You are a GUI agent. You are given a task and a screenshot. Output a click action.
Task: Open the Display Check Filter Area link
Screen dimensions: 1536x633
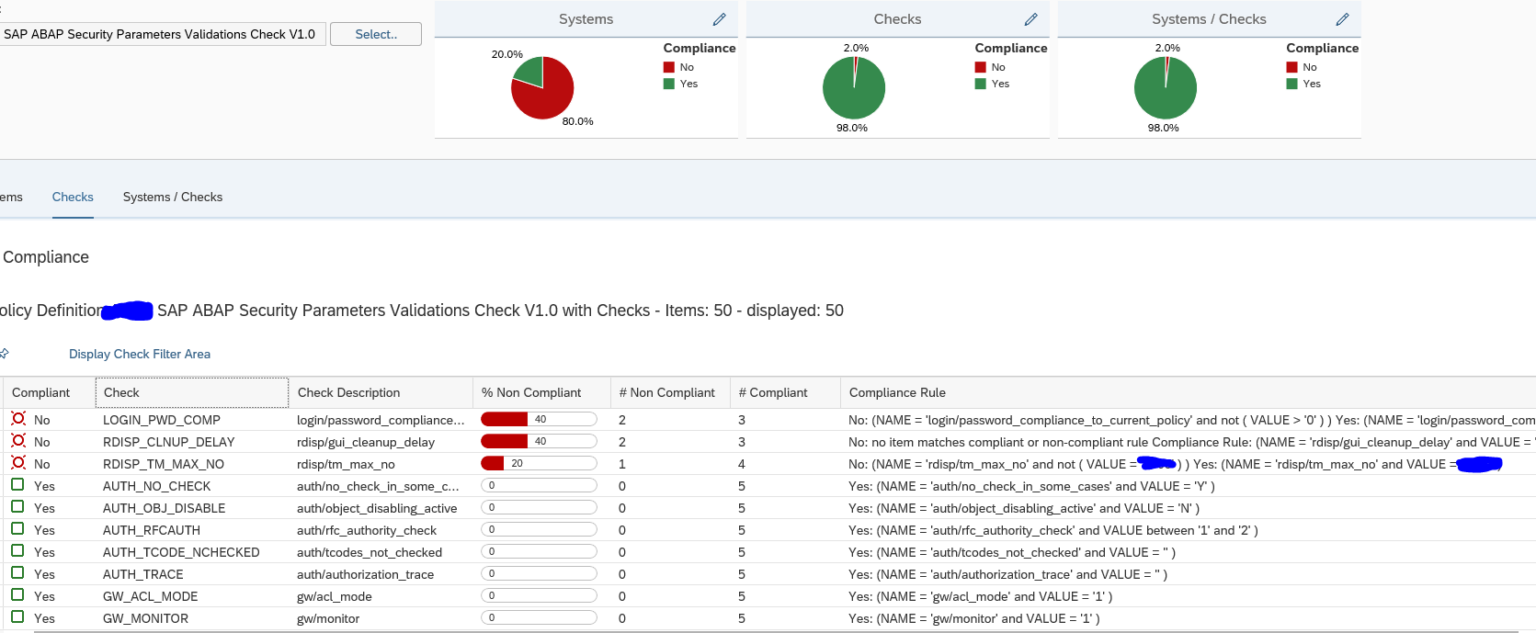click(x=139, y=353)
